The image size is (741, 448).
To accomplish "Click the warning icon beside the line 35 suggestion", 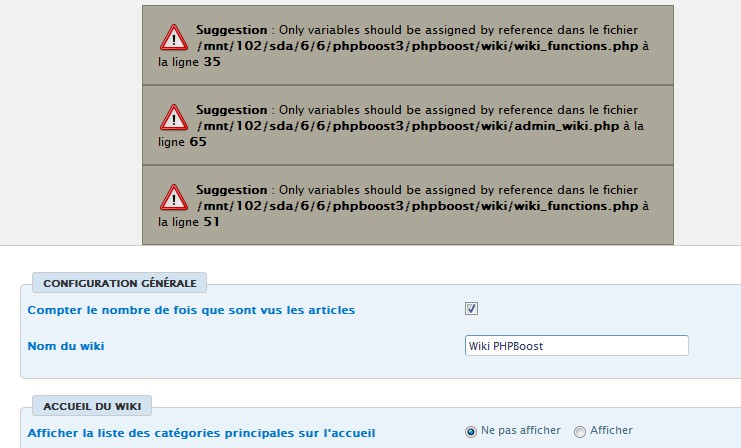I will [x=174, y=37].
